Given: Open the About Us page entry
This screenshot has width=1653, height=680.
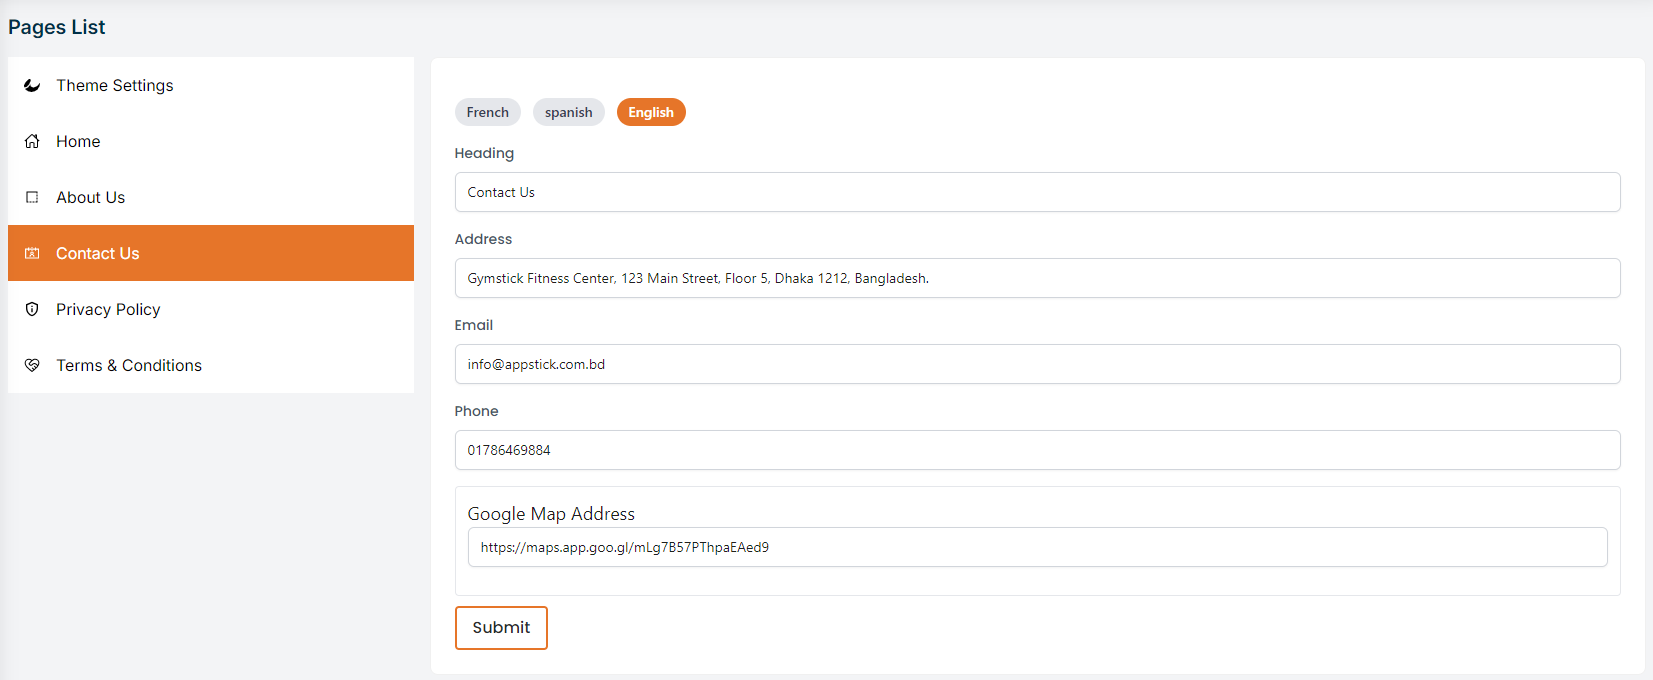Looking at the screenshot, I should [x=90, y=197].
